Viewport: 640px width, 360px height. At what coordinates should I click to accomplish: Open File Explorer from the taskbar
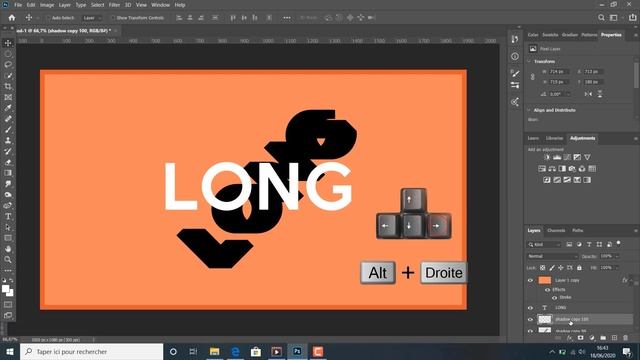pos(214,351)
